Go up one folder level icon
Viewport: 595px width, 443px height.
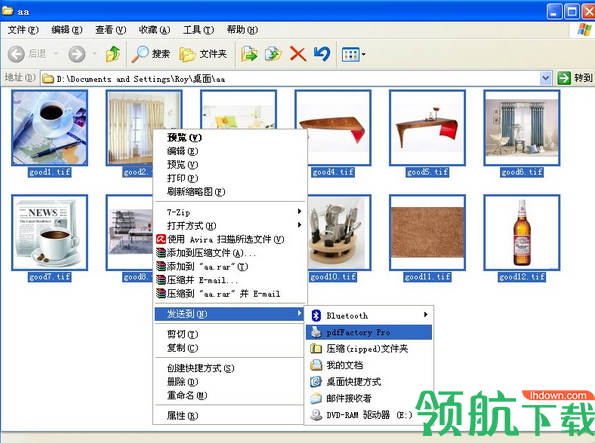(113, 54)
